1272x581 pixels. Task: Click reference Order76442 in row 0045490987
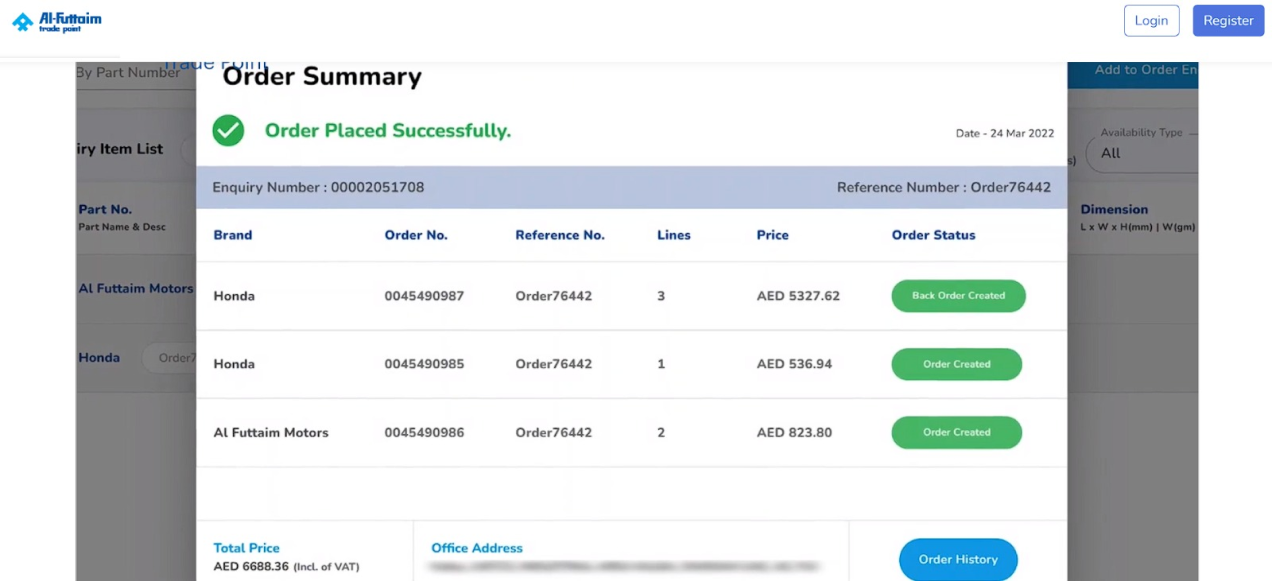click(554, 296)
